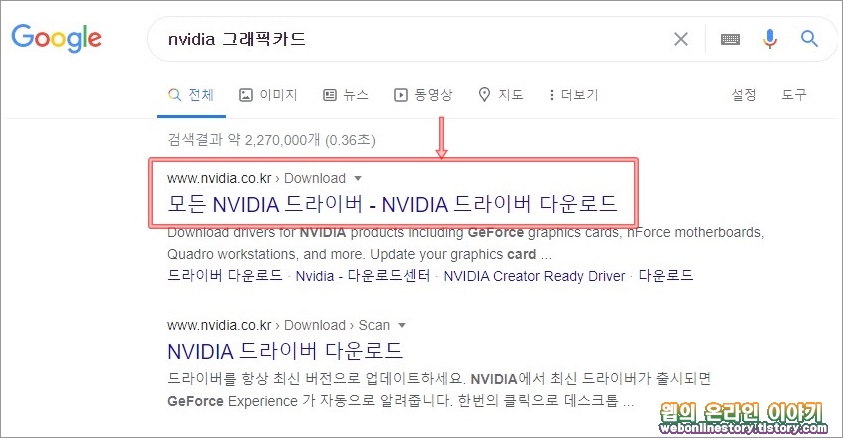Clear the search query with X
This screenshot has height=438, width=843.
point(681,39)
